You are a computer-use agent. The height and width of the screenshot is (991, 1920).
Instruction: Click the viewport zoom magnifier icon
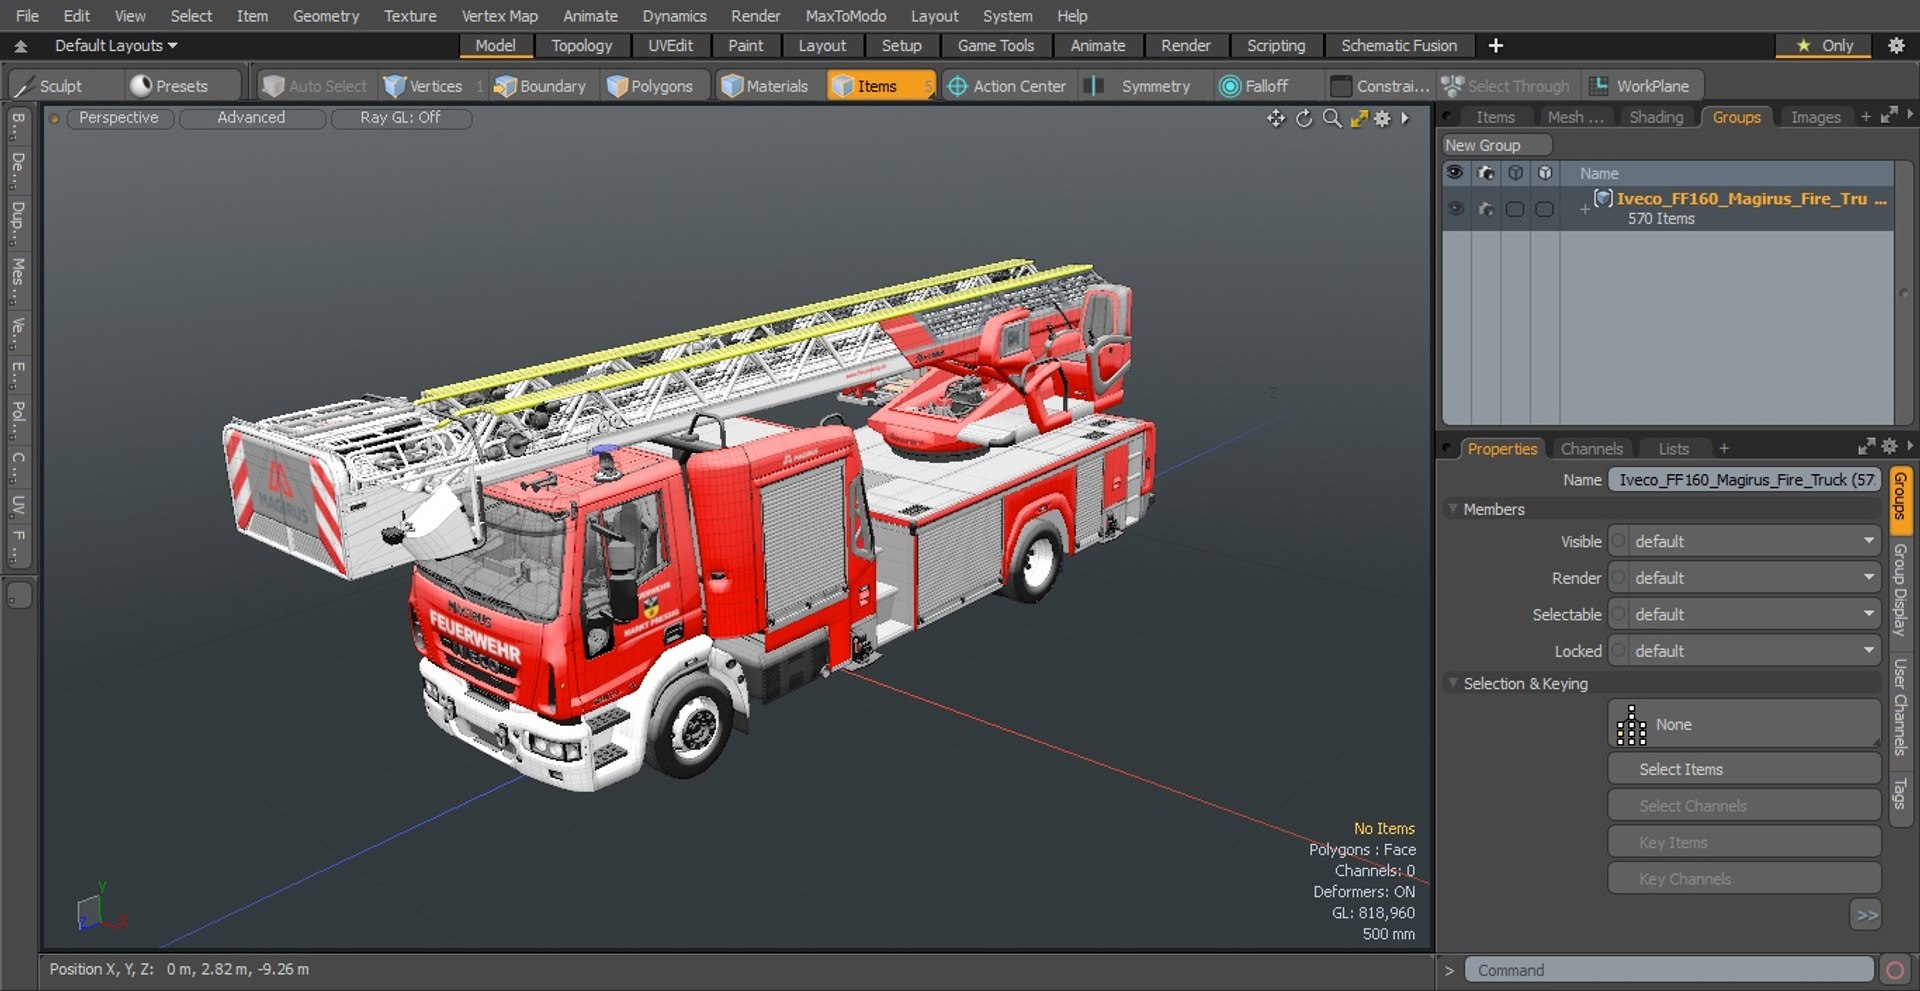click(1332, 119)
